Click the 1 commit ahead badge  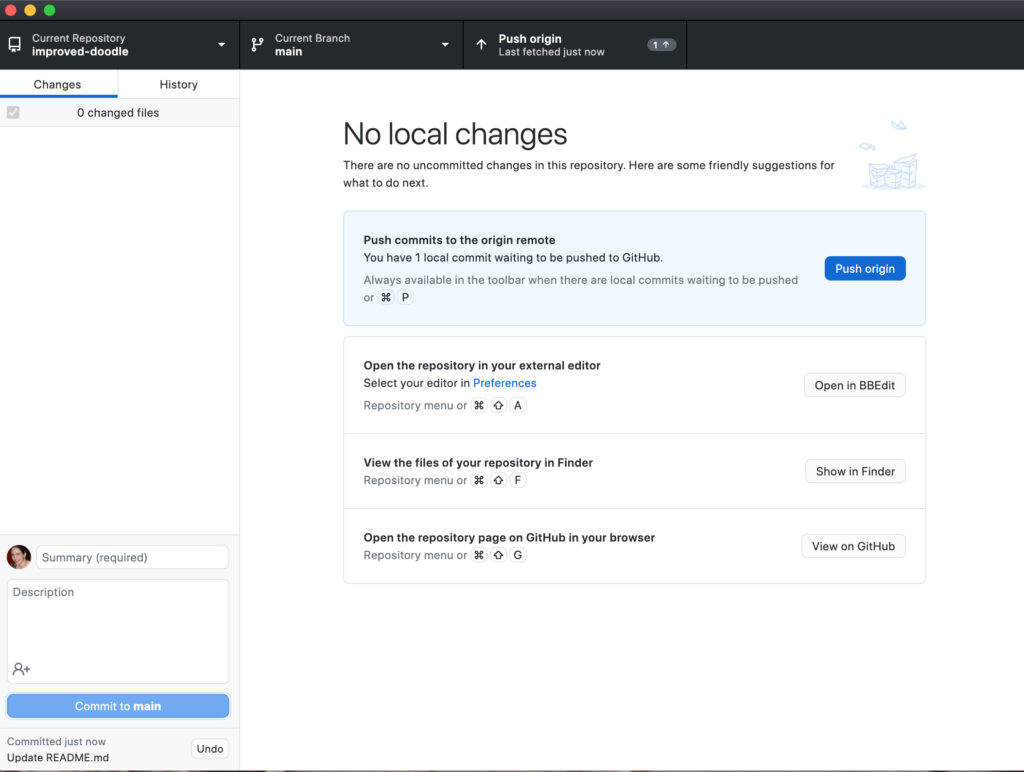pos(662,44)
